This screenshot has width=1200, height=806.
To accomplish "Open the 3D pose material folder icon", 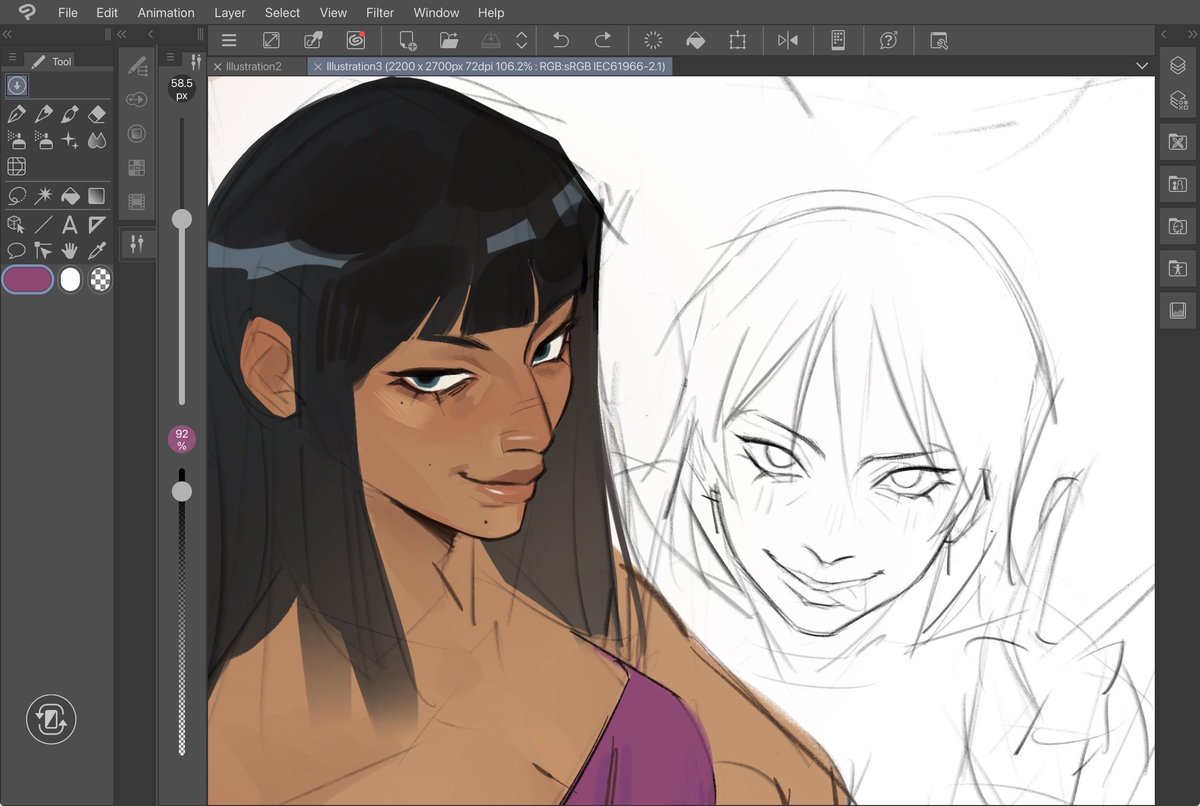I will point(1178,269).
